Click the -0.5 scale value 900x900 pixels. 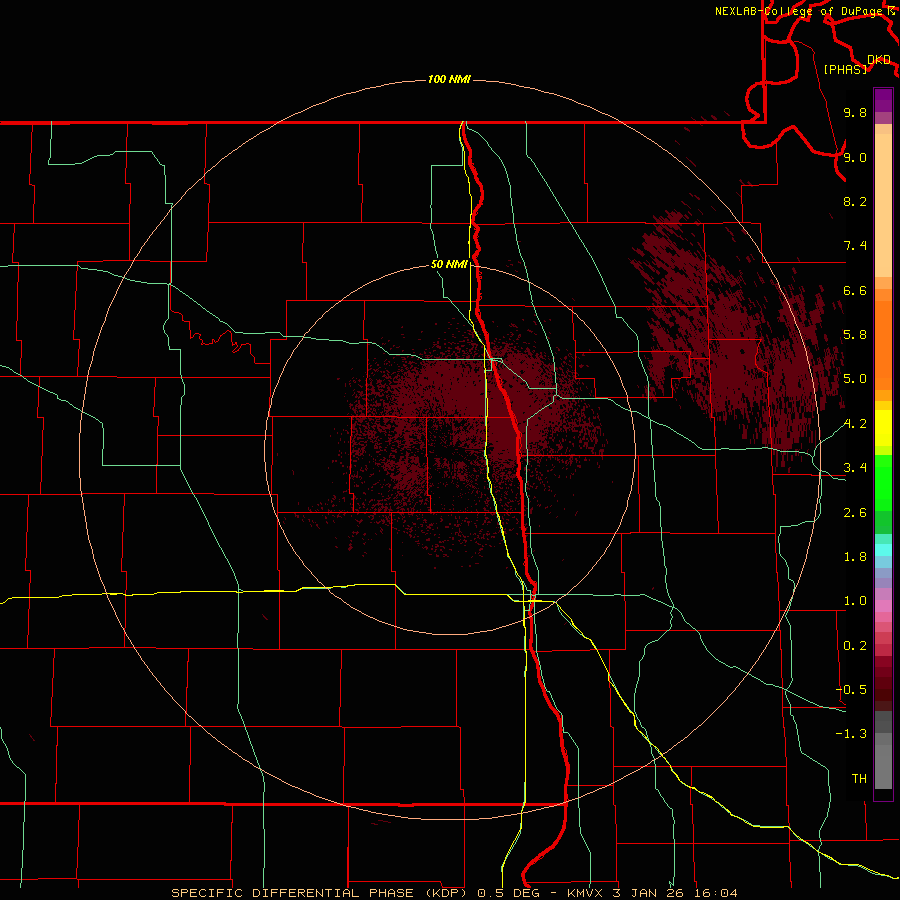(851, 690)
